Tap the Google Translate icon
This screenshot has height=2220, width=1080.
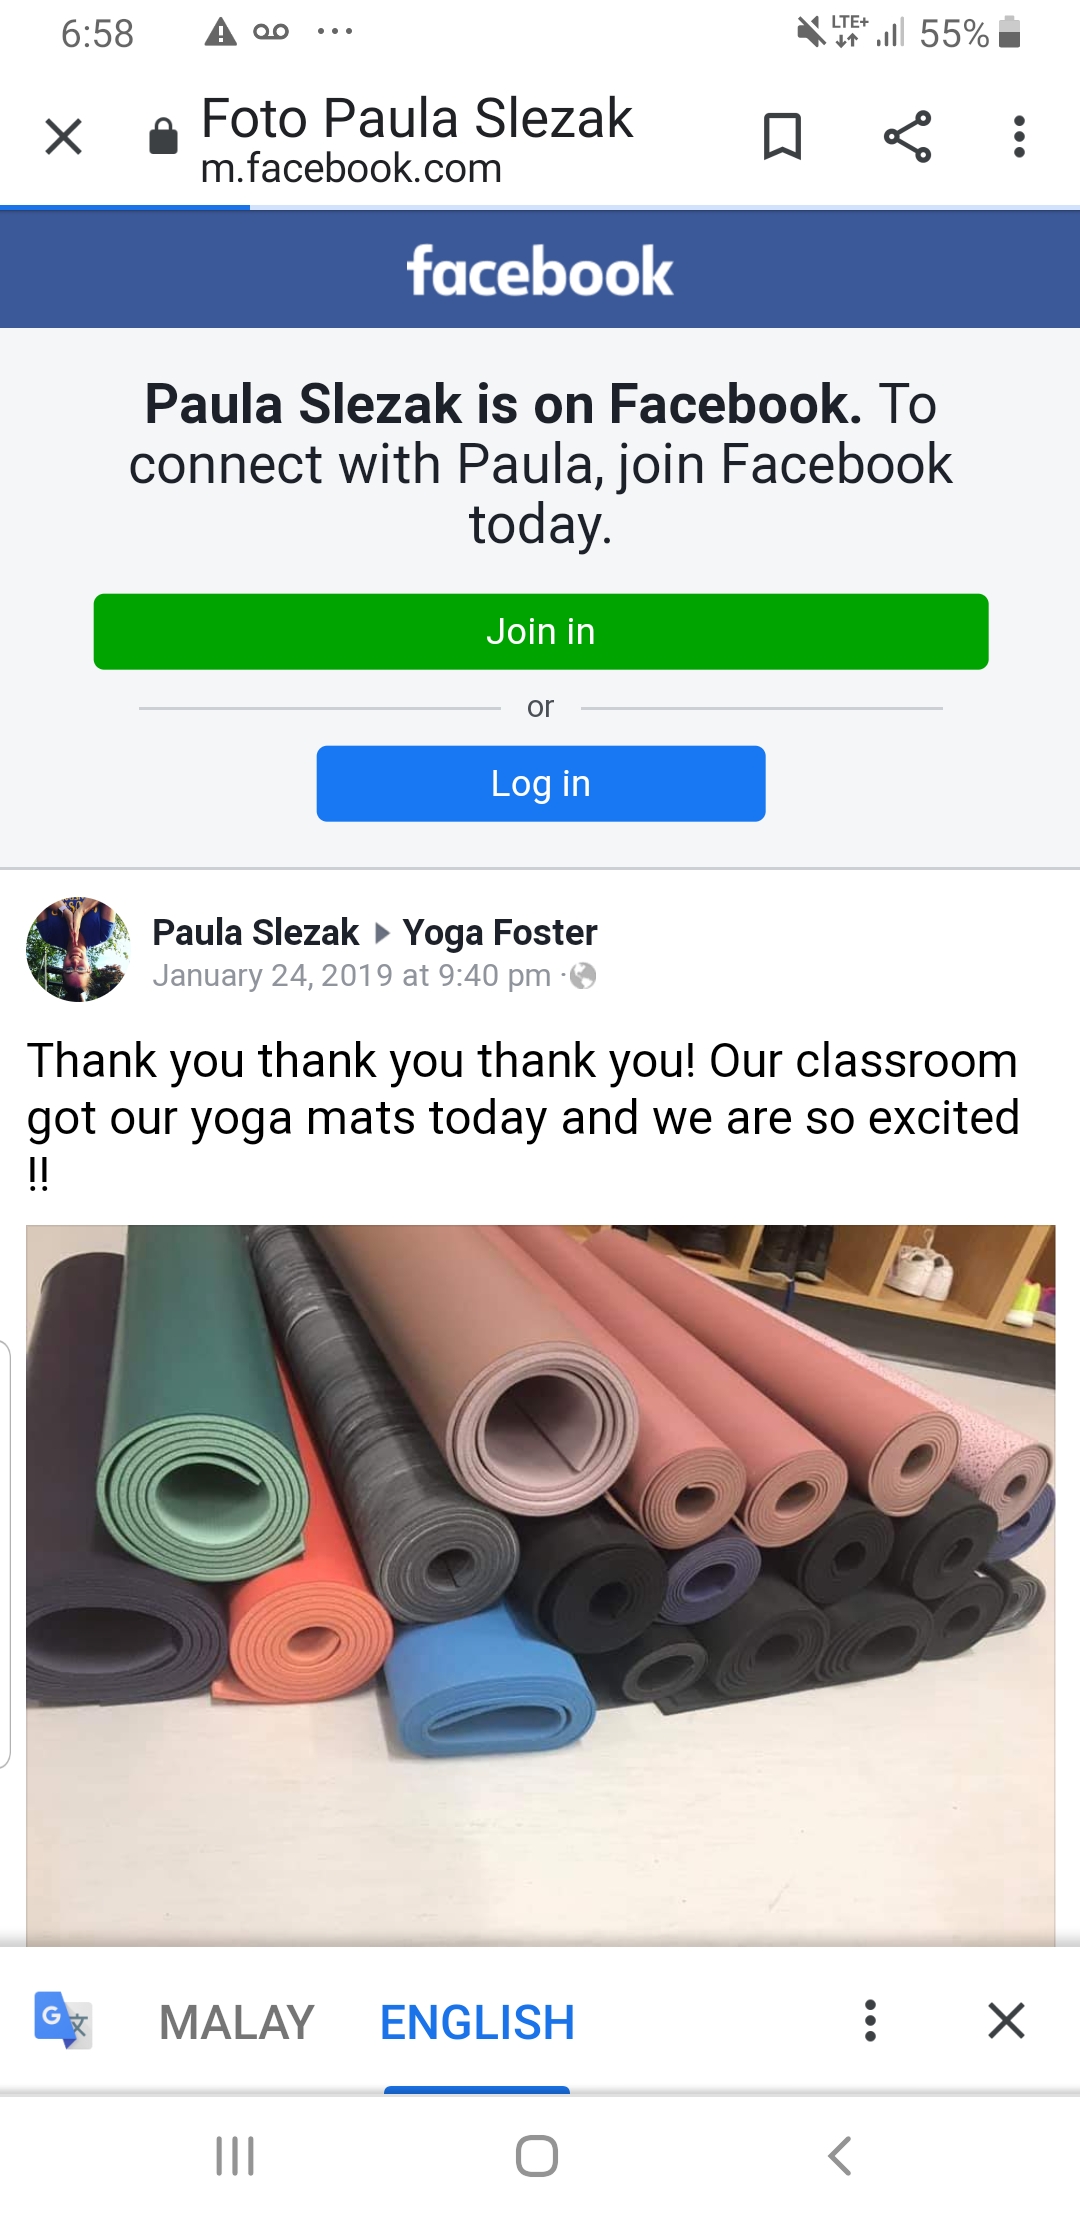coord(63,2021)
